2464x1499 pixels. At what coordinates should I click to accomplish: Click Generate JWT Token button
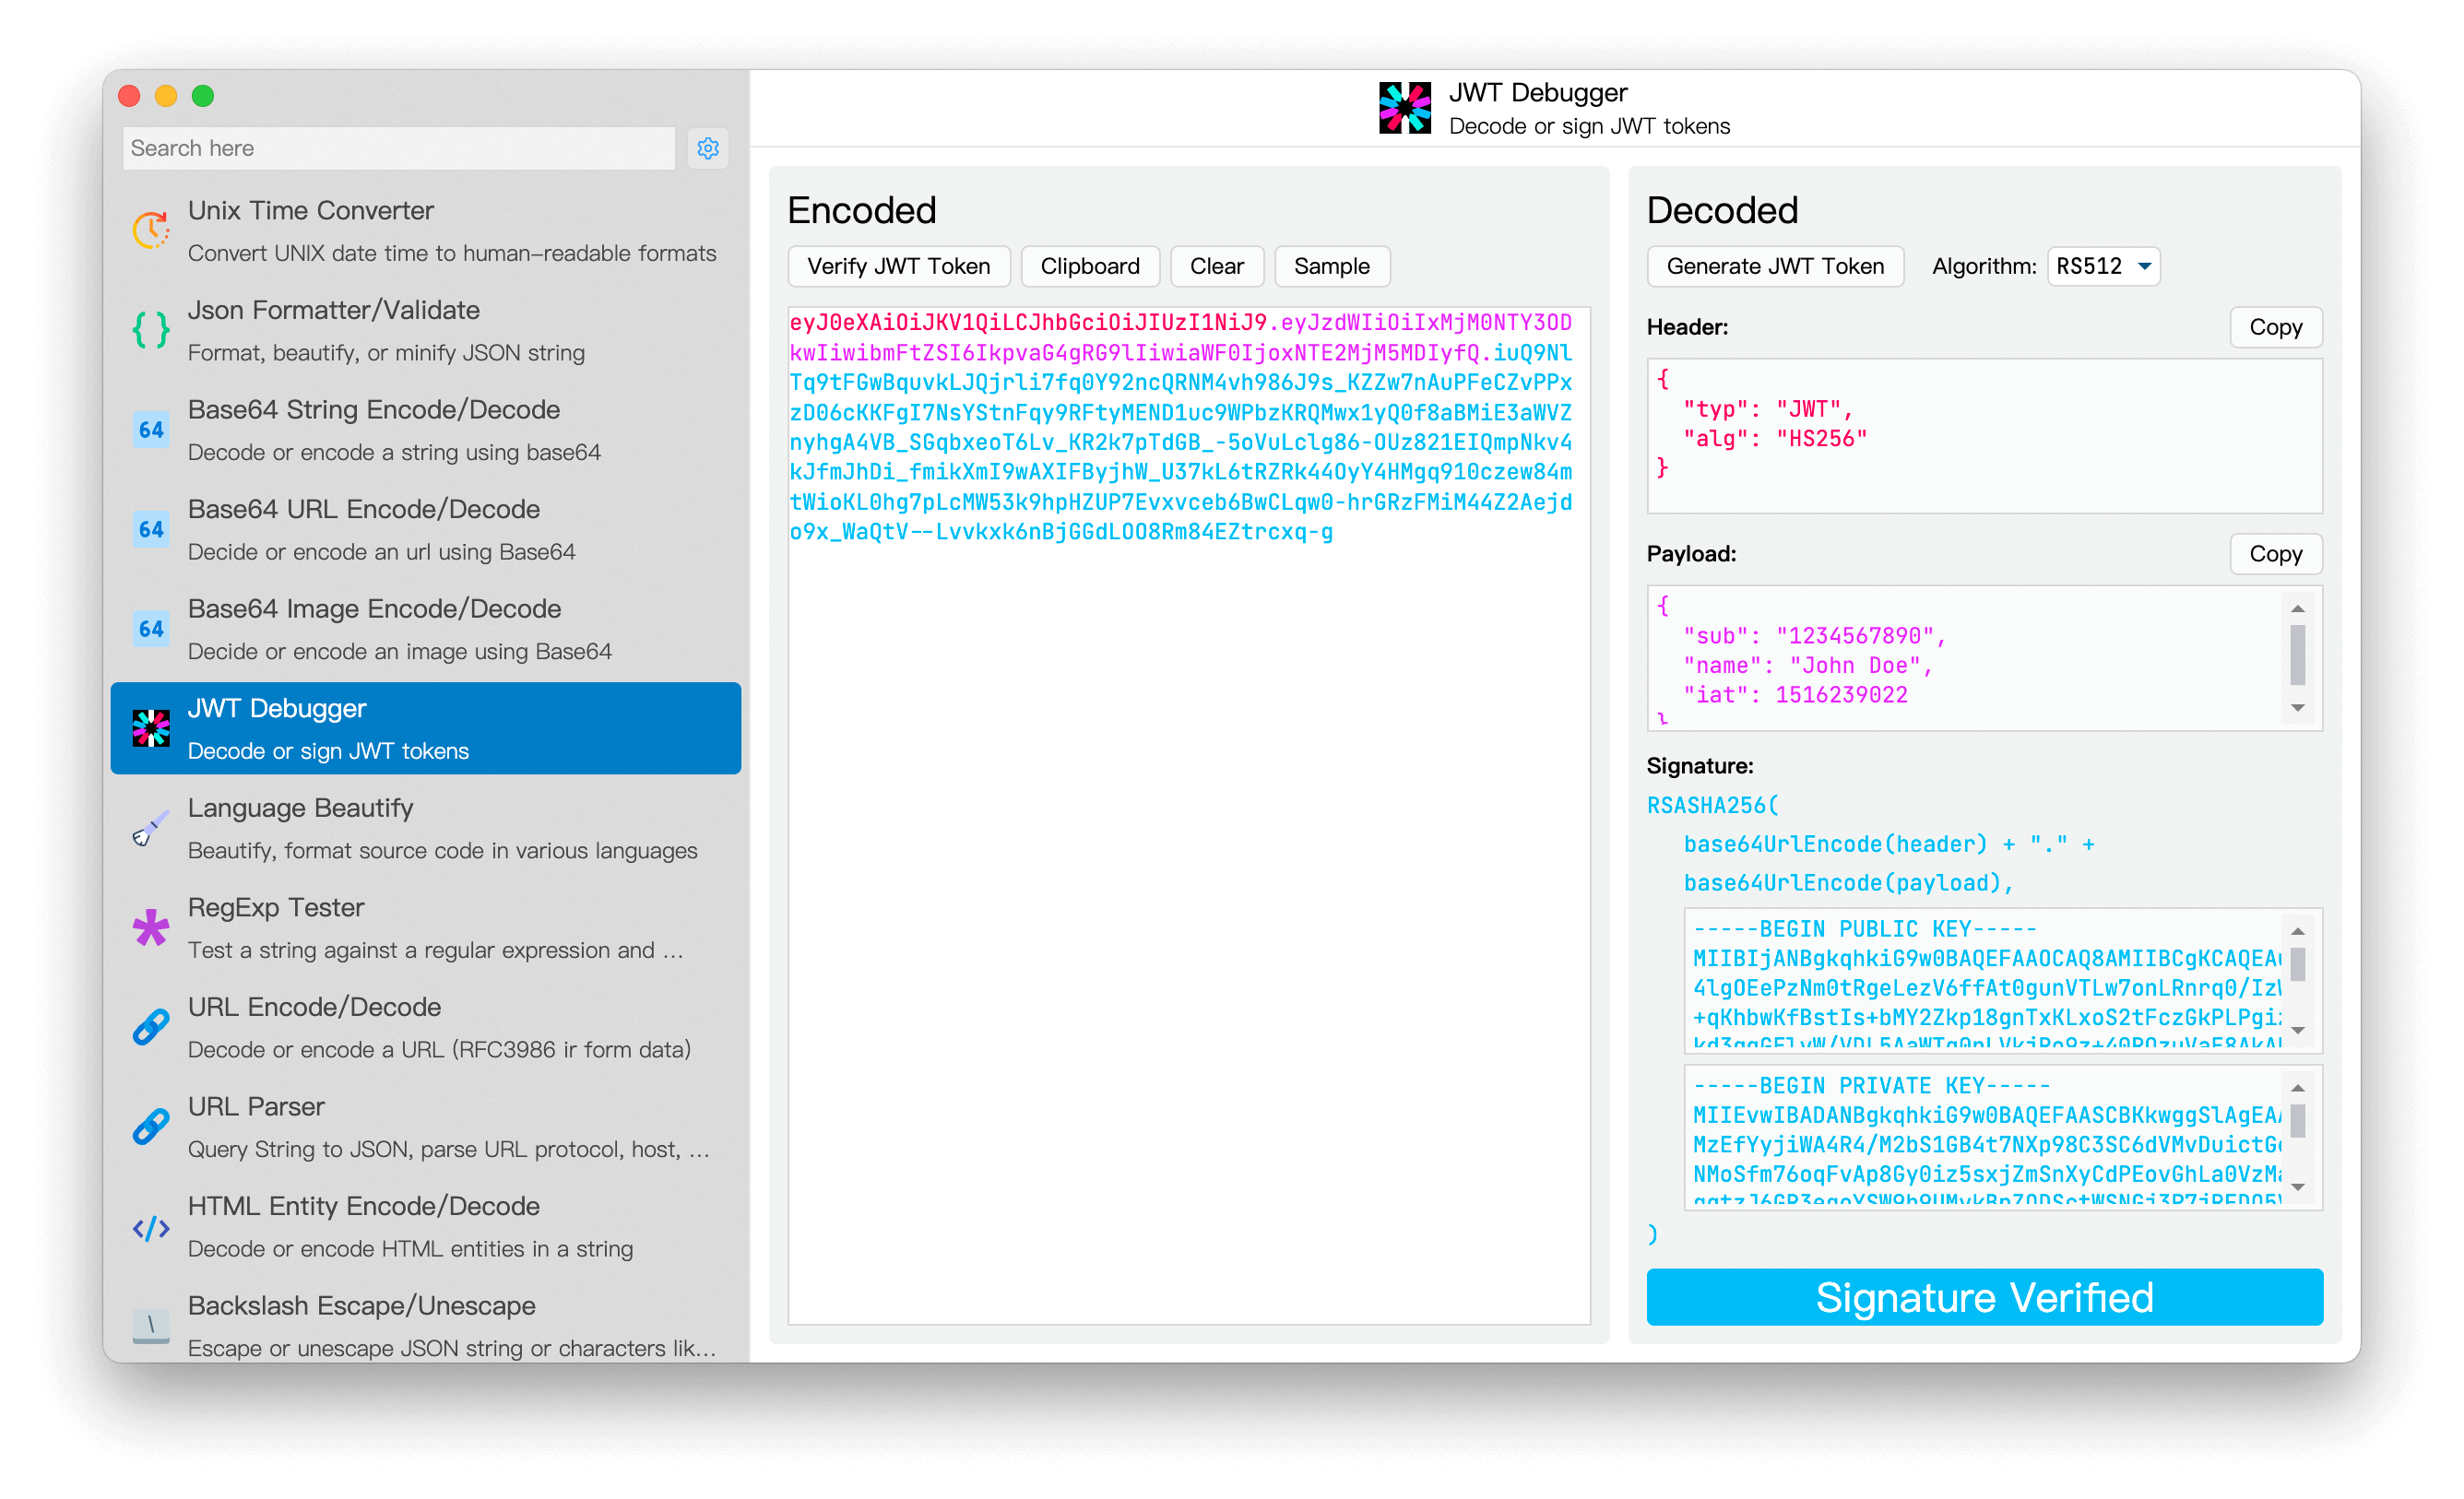(x=1775, y=266)
